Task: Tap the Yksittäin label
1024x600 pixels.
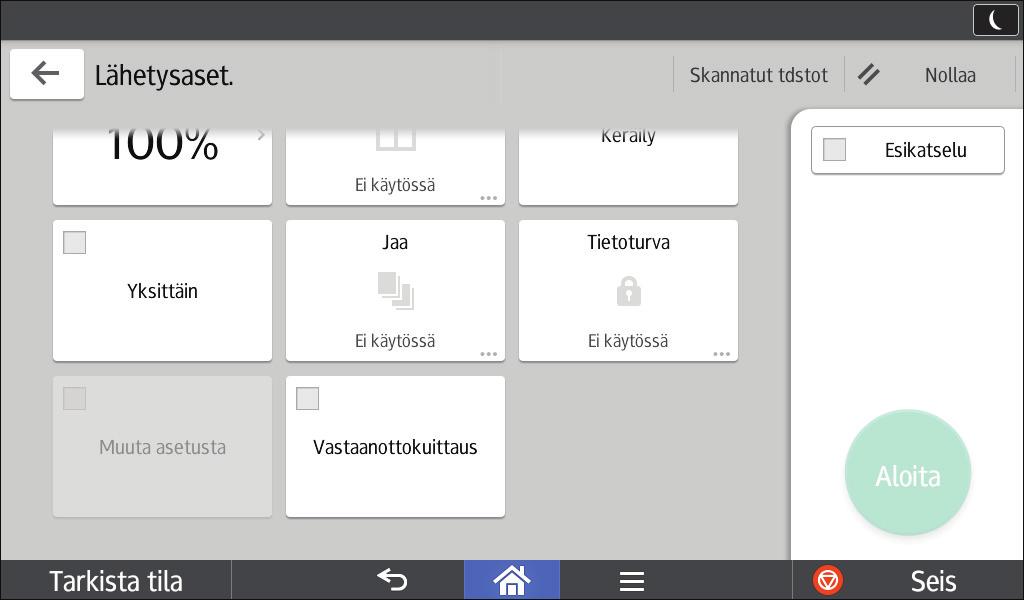Action: click(163, 291)
